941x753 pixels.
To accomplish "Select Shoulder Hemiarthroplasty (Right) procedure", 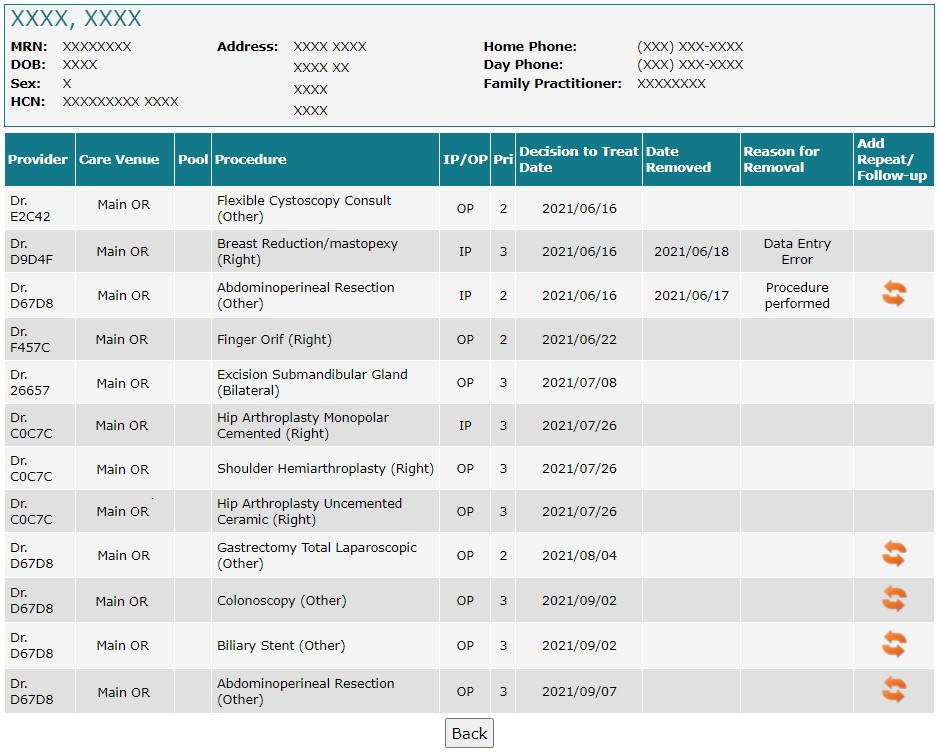I will [x=325, y=469].
